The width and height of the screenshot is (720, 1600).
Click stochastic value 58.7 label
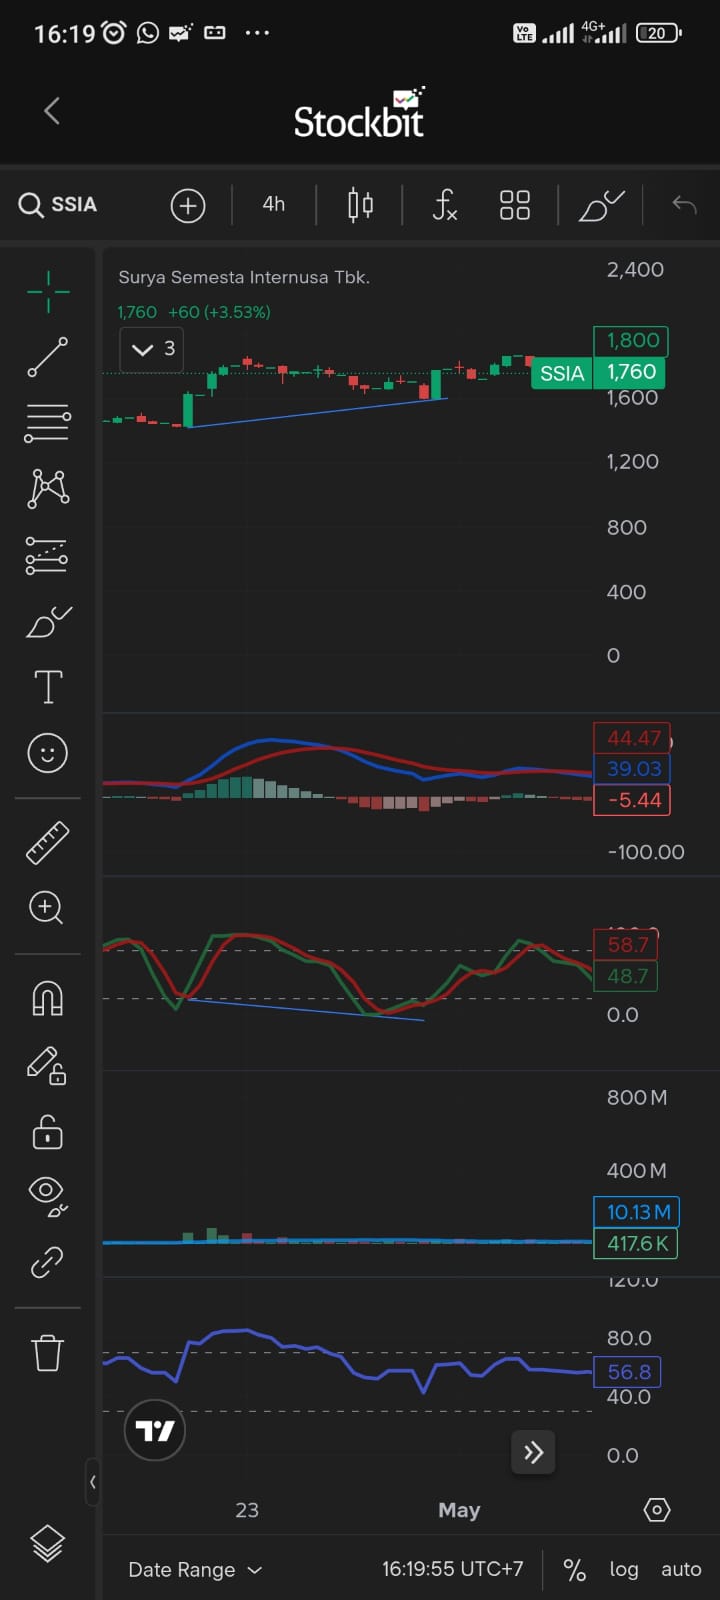[626, 945]
